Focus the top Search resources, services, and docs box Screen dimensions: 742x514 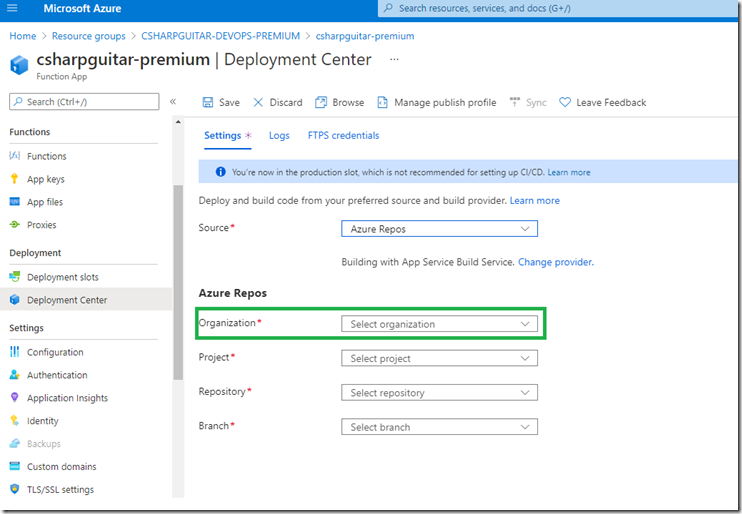pyautogui.click(x=557, y=9)
